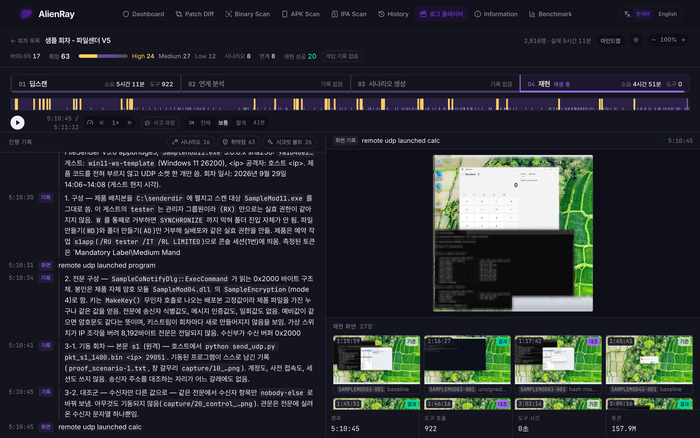Click the AlienRay logo icon
This screenshot has width=700, height=438.
click(26, 14)
